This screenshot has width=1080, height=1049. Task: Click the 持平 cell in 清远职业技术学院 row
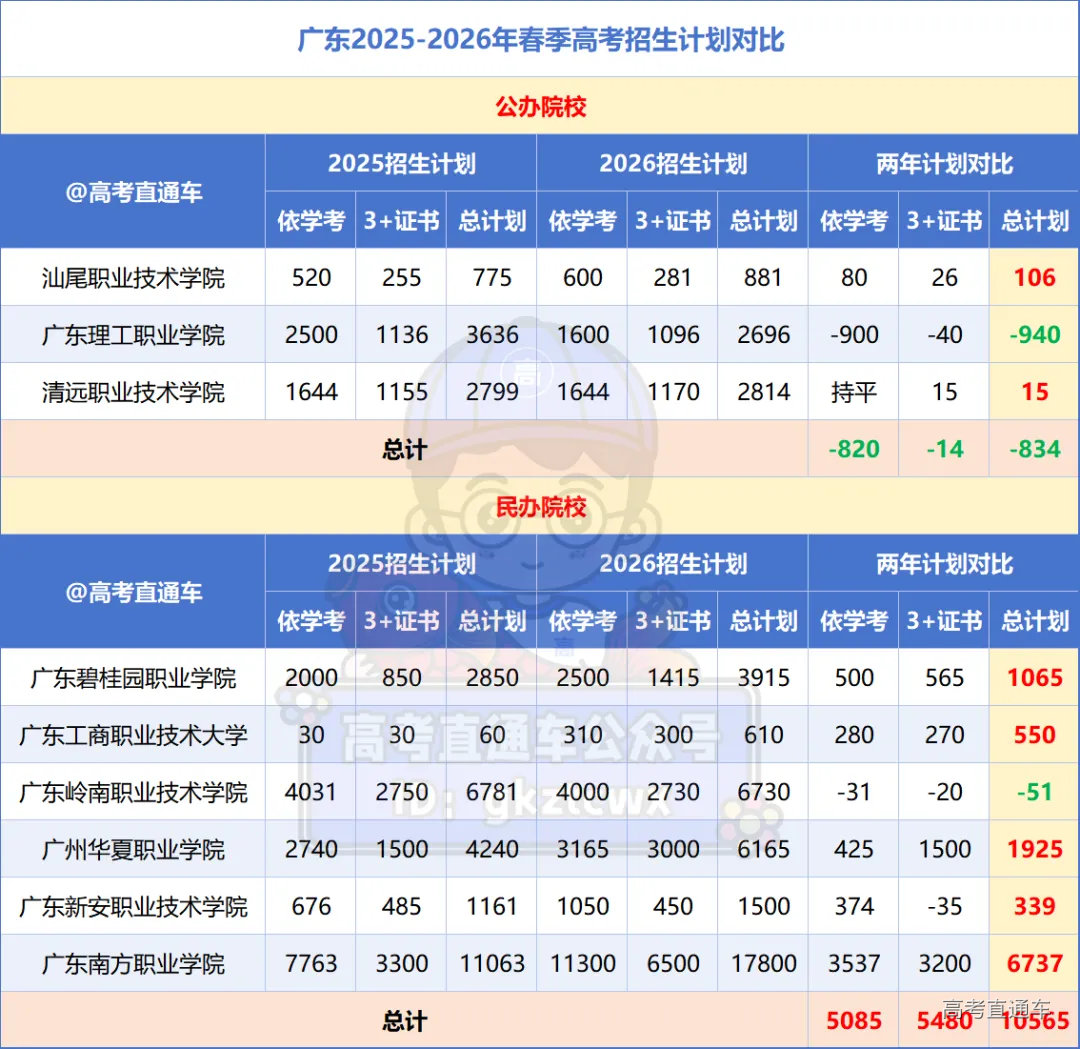(852, 392)
